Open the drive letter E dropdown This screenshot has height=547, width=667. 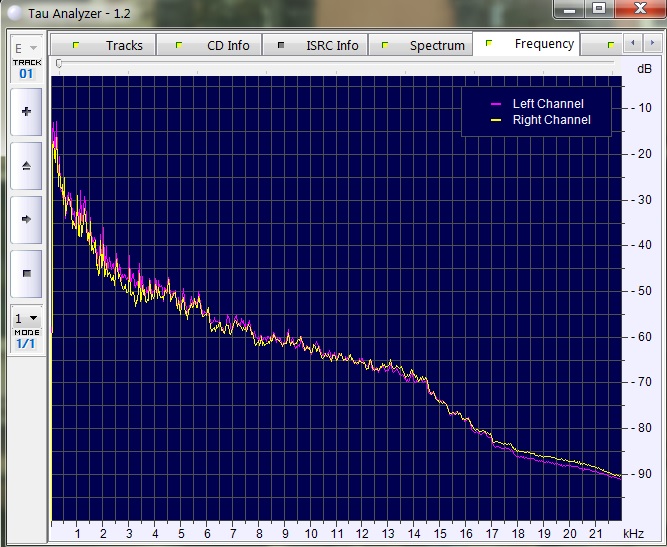pos(26,48)
